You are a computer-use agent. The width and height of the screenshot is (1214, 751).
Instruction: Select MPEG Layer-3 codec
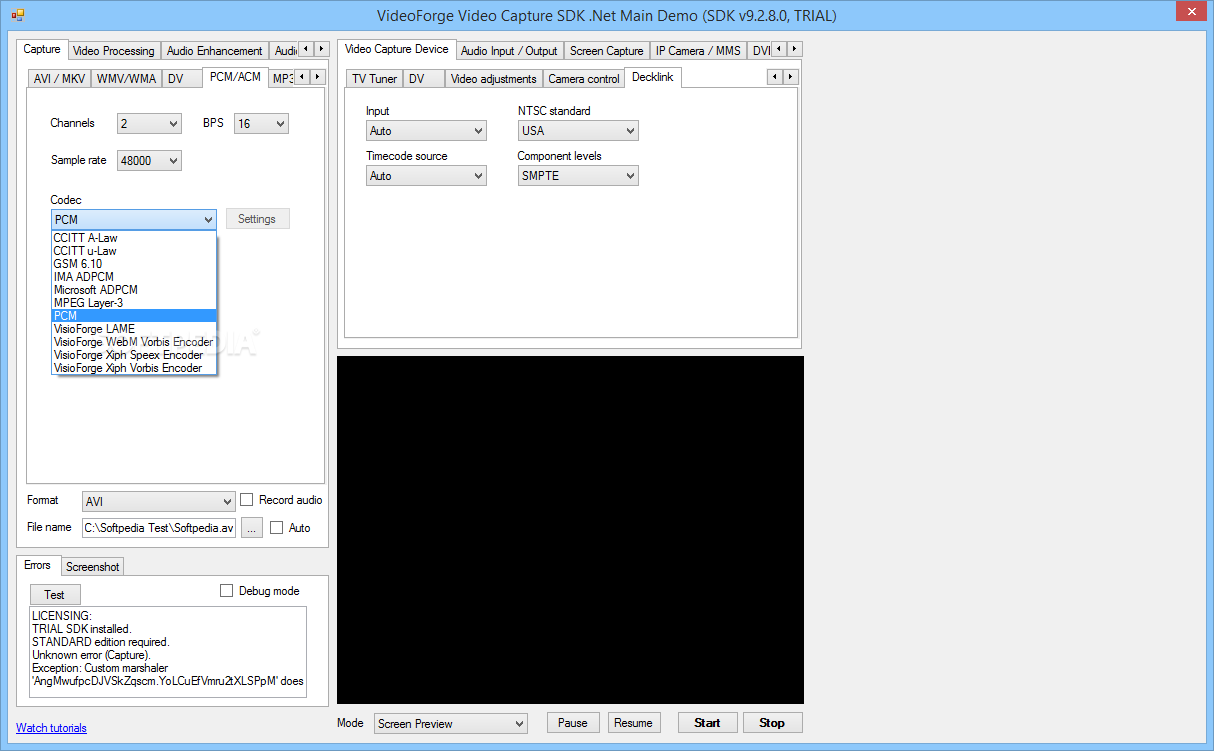134,303
